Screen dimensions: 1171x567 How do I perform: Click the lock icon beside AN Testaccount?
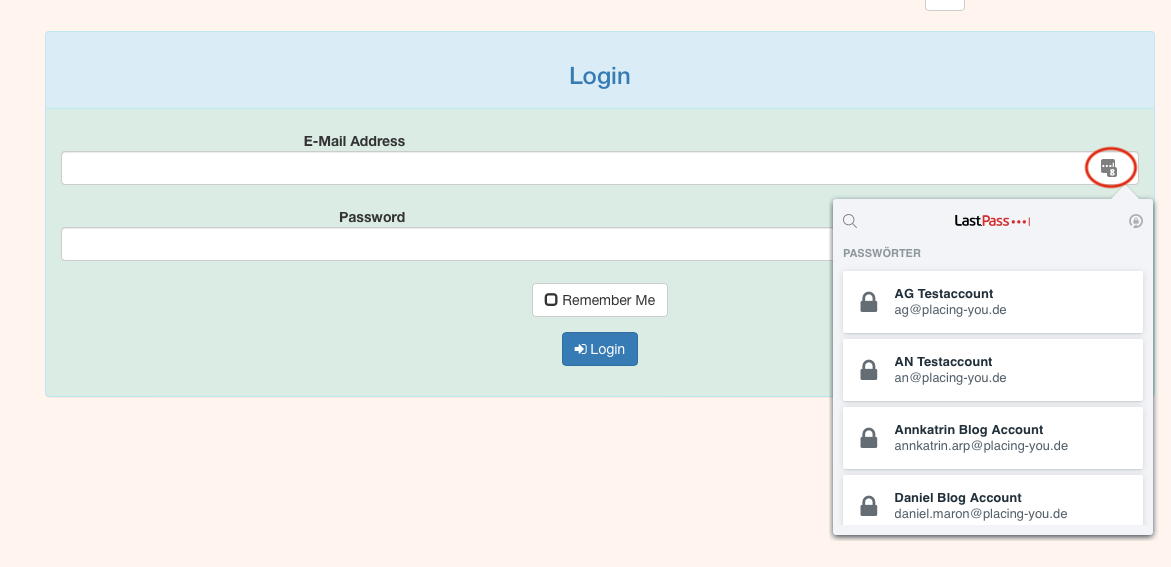[869, 370]
